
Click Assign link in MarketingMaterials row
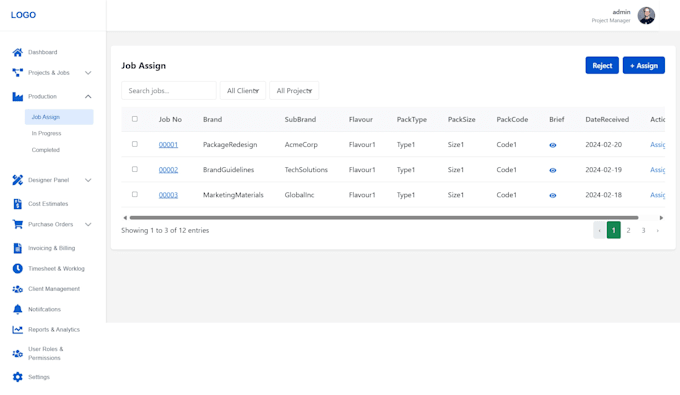tap(657, 195)
